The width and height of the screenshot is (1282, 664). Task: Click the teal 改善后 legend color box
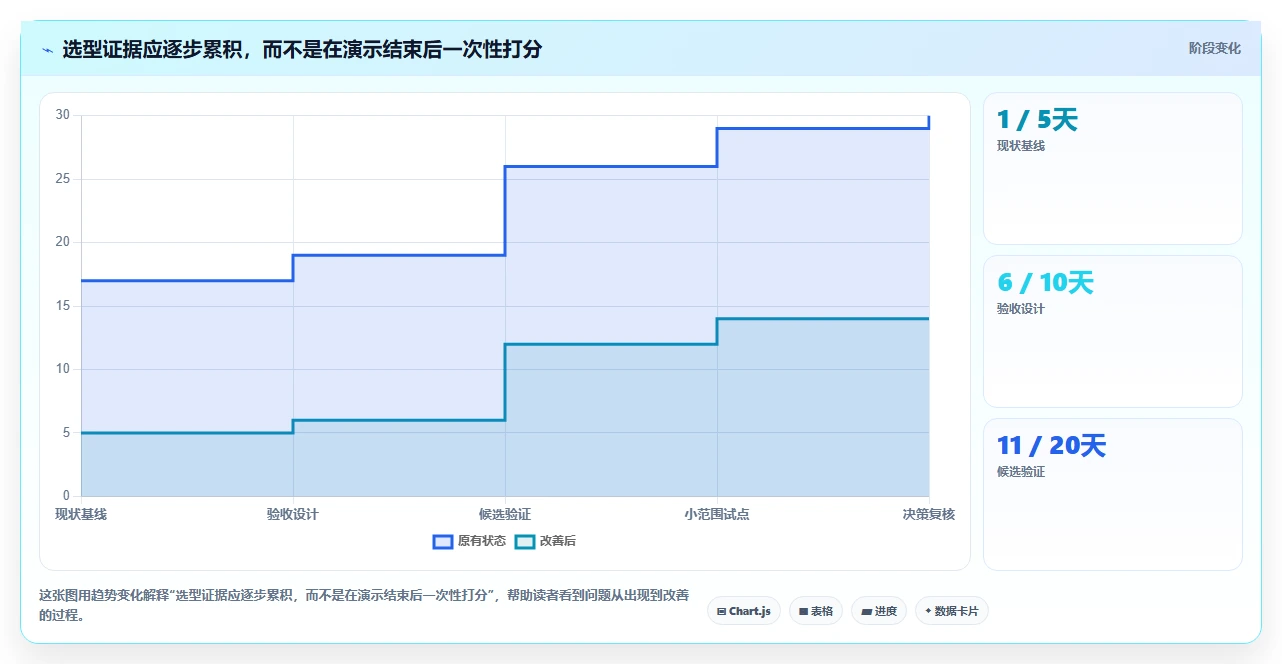[525, 541]
